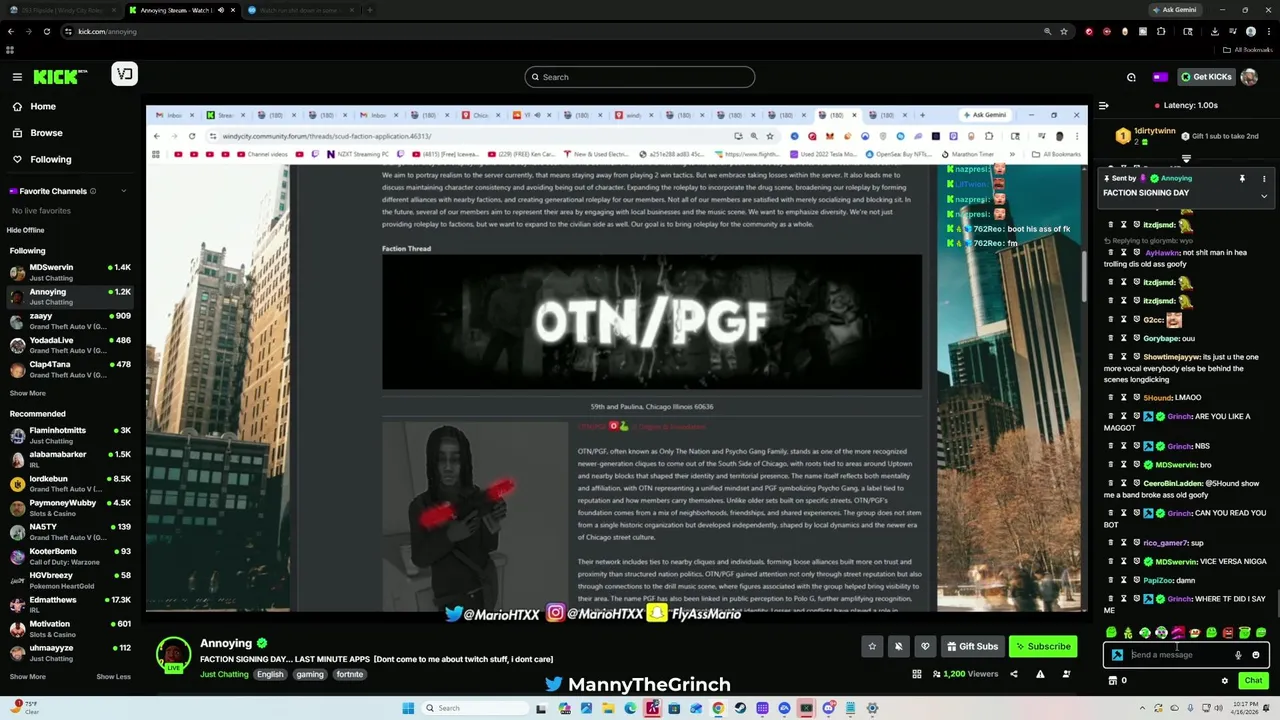Reload the browser page
This screenshot has height=720, width=1280.
(46, 31)
